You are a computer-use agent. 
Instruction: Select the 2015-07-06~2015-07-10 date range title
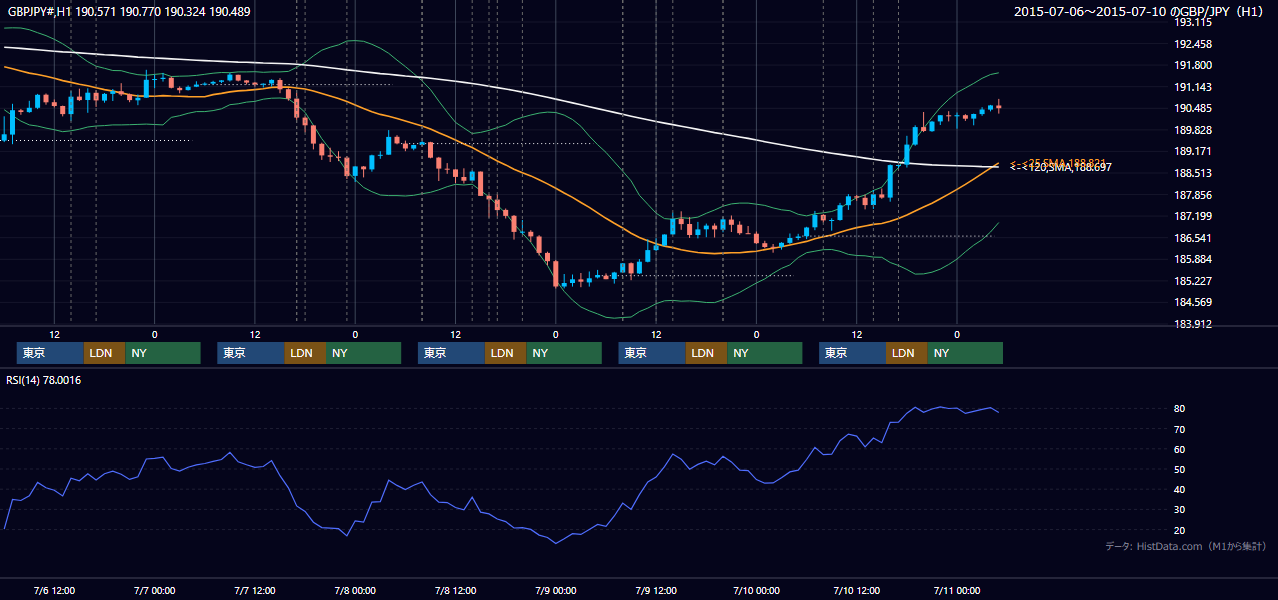(1140, 12)
